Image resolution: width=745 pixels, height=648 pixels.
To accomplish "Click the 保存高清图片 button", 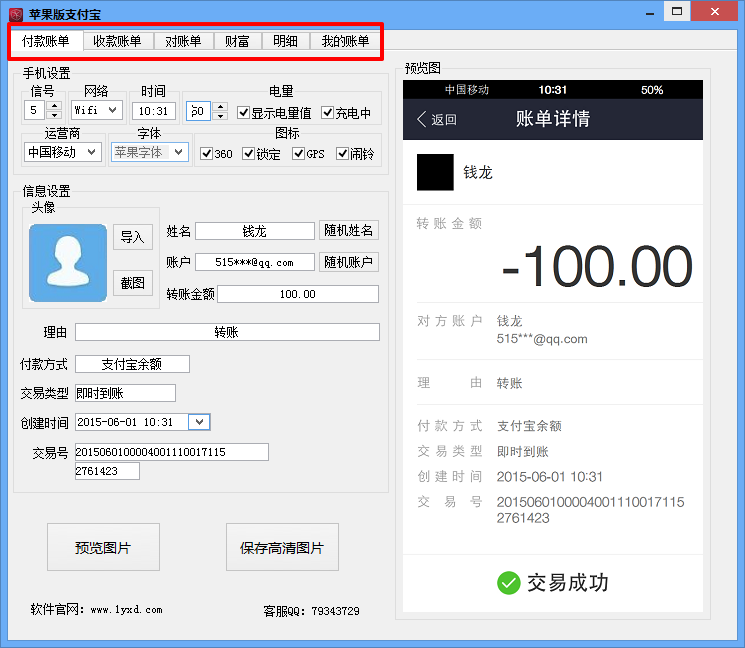I will [x=282, y=547].
